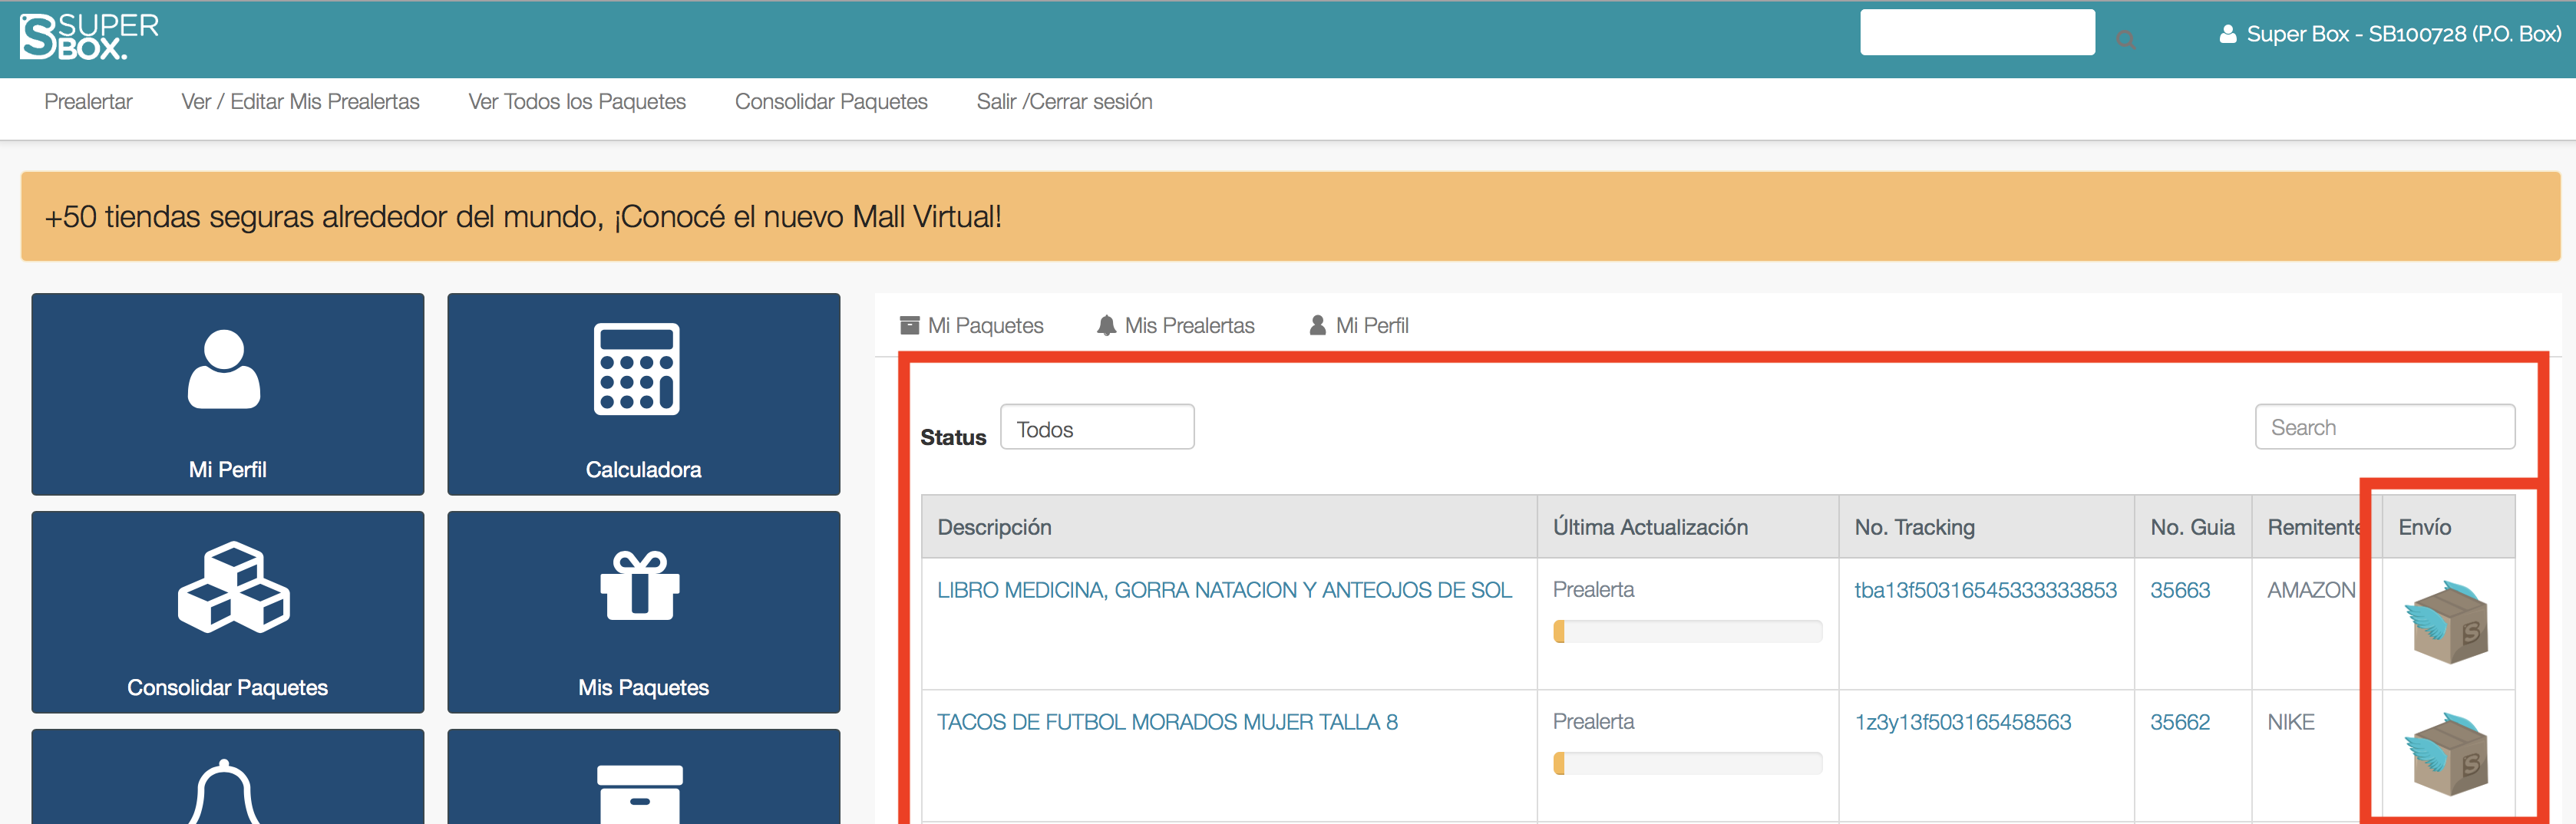The width and height of the screenshot is (2576, 824).
Task: Open the Mis Paquetes tile with gift icon
Action: coord(644,612)
